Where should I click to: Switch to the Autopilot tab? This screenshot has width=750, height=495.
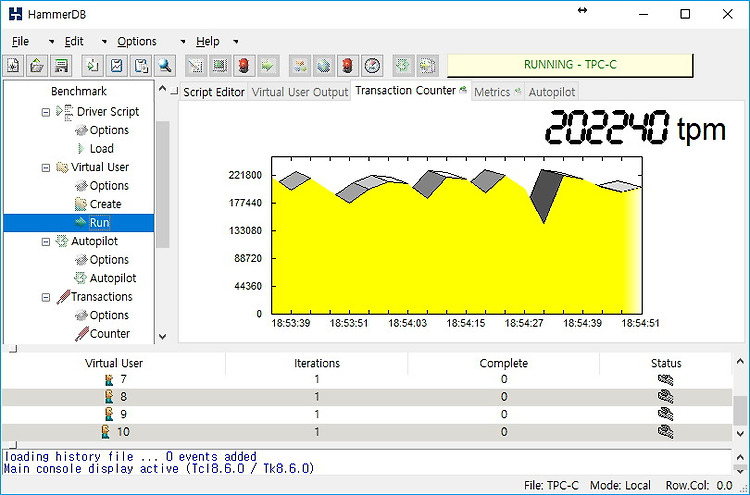click(x=551, y=92)
